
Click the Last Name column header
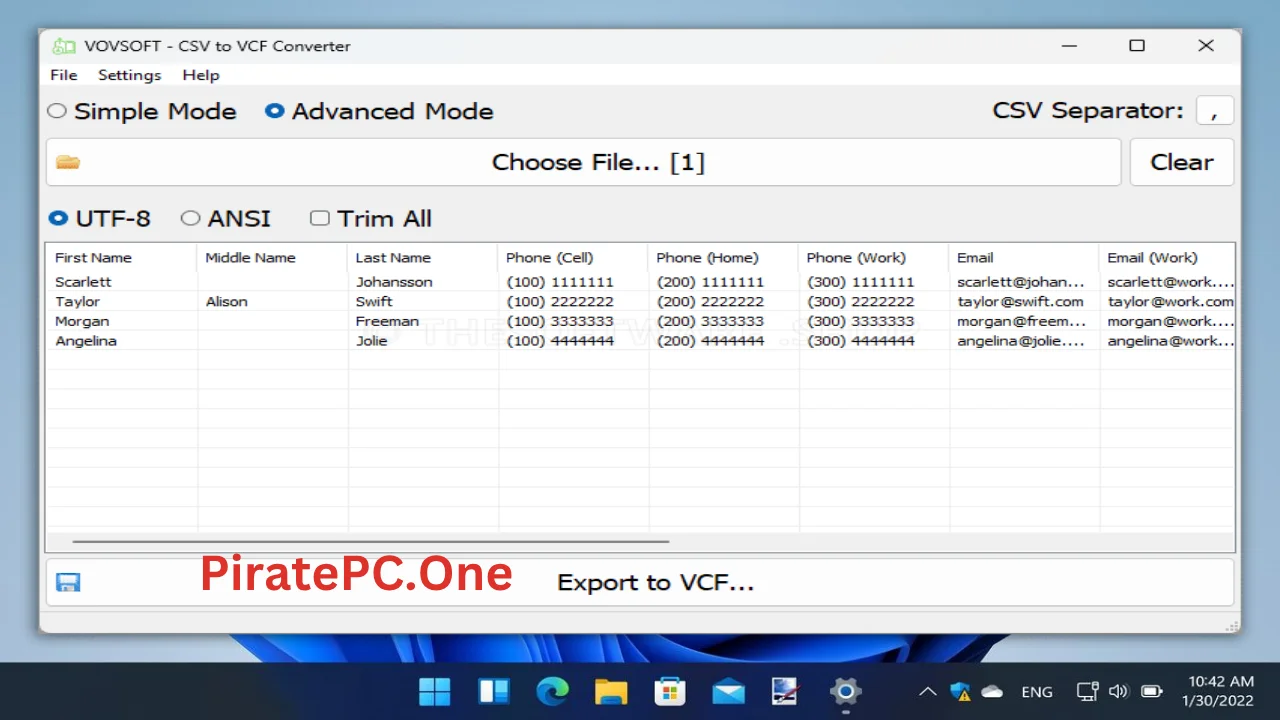tap(423, 257)
